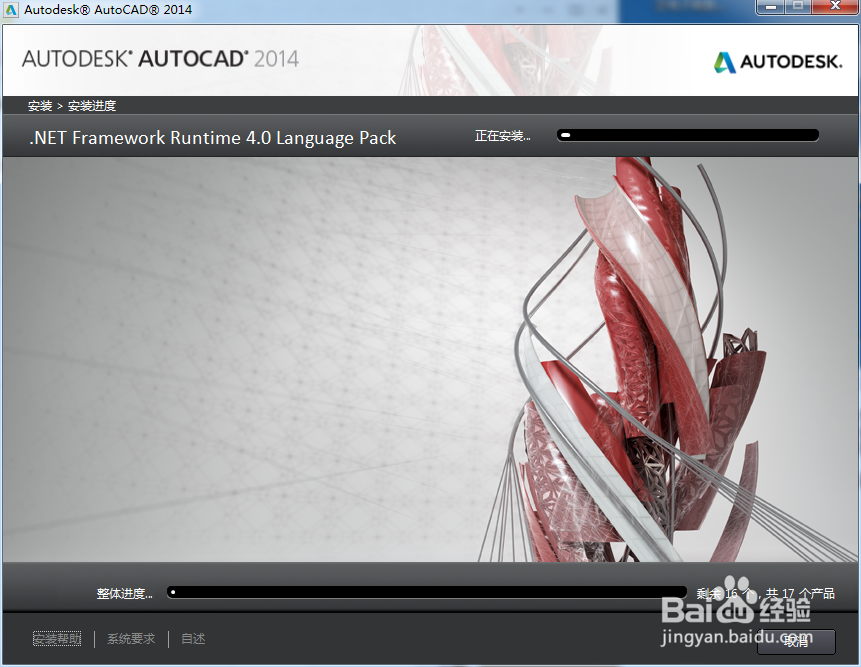The height and width of the screenshot is (667, 861).
Task: Open the 自述 readme link
Action: [x=193, y=638]
